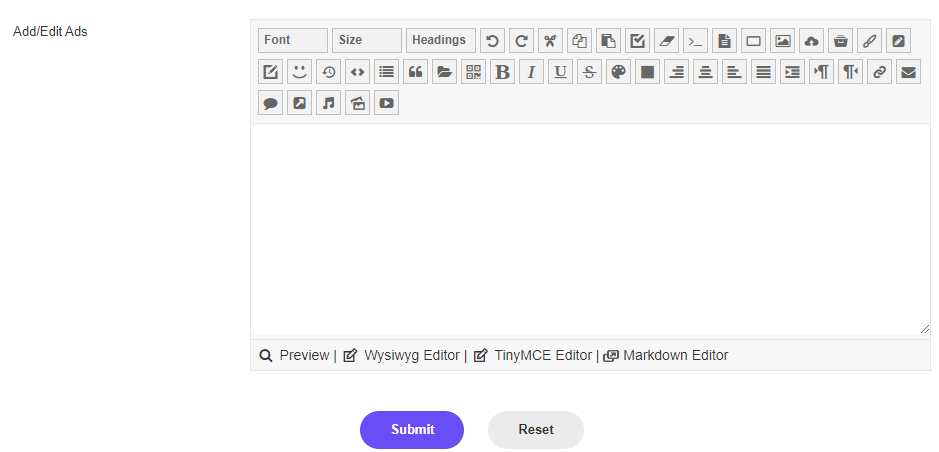This screenshot has height=452, width=939.
Task: Open the Headings dropdown
Action: click(x=441, y=40)
